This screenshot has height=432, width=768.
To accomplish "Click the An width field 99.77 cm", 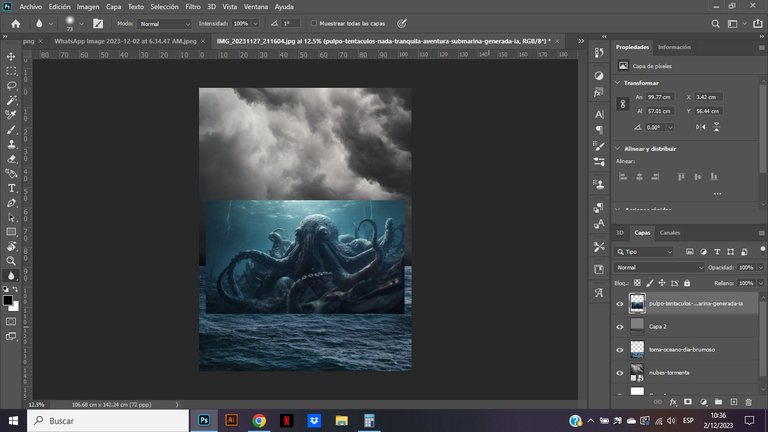I will tap(660, 97).
